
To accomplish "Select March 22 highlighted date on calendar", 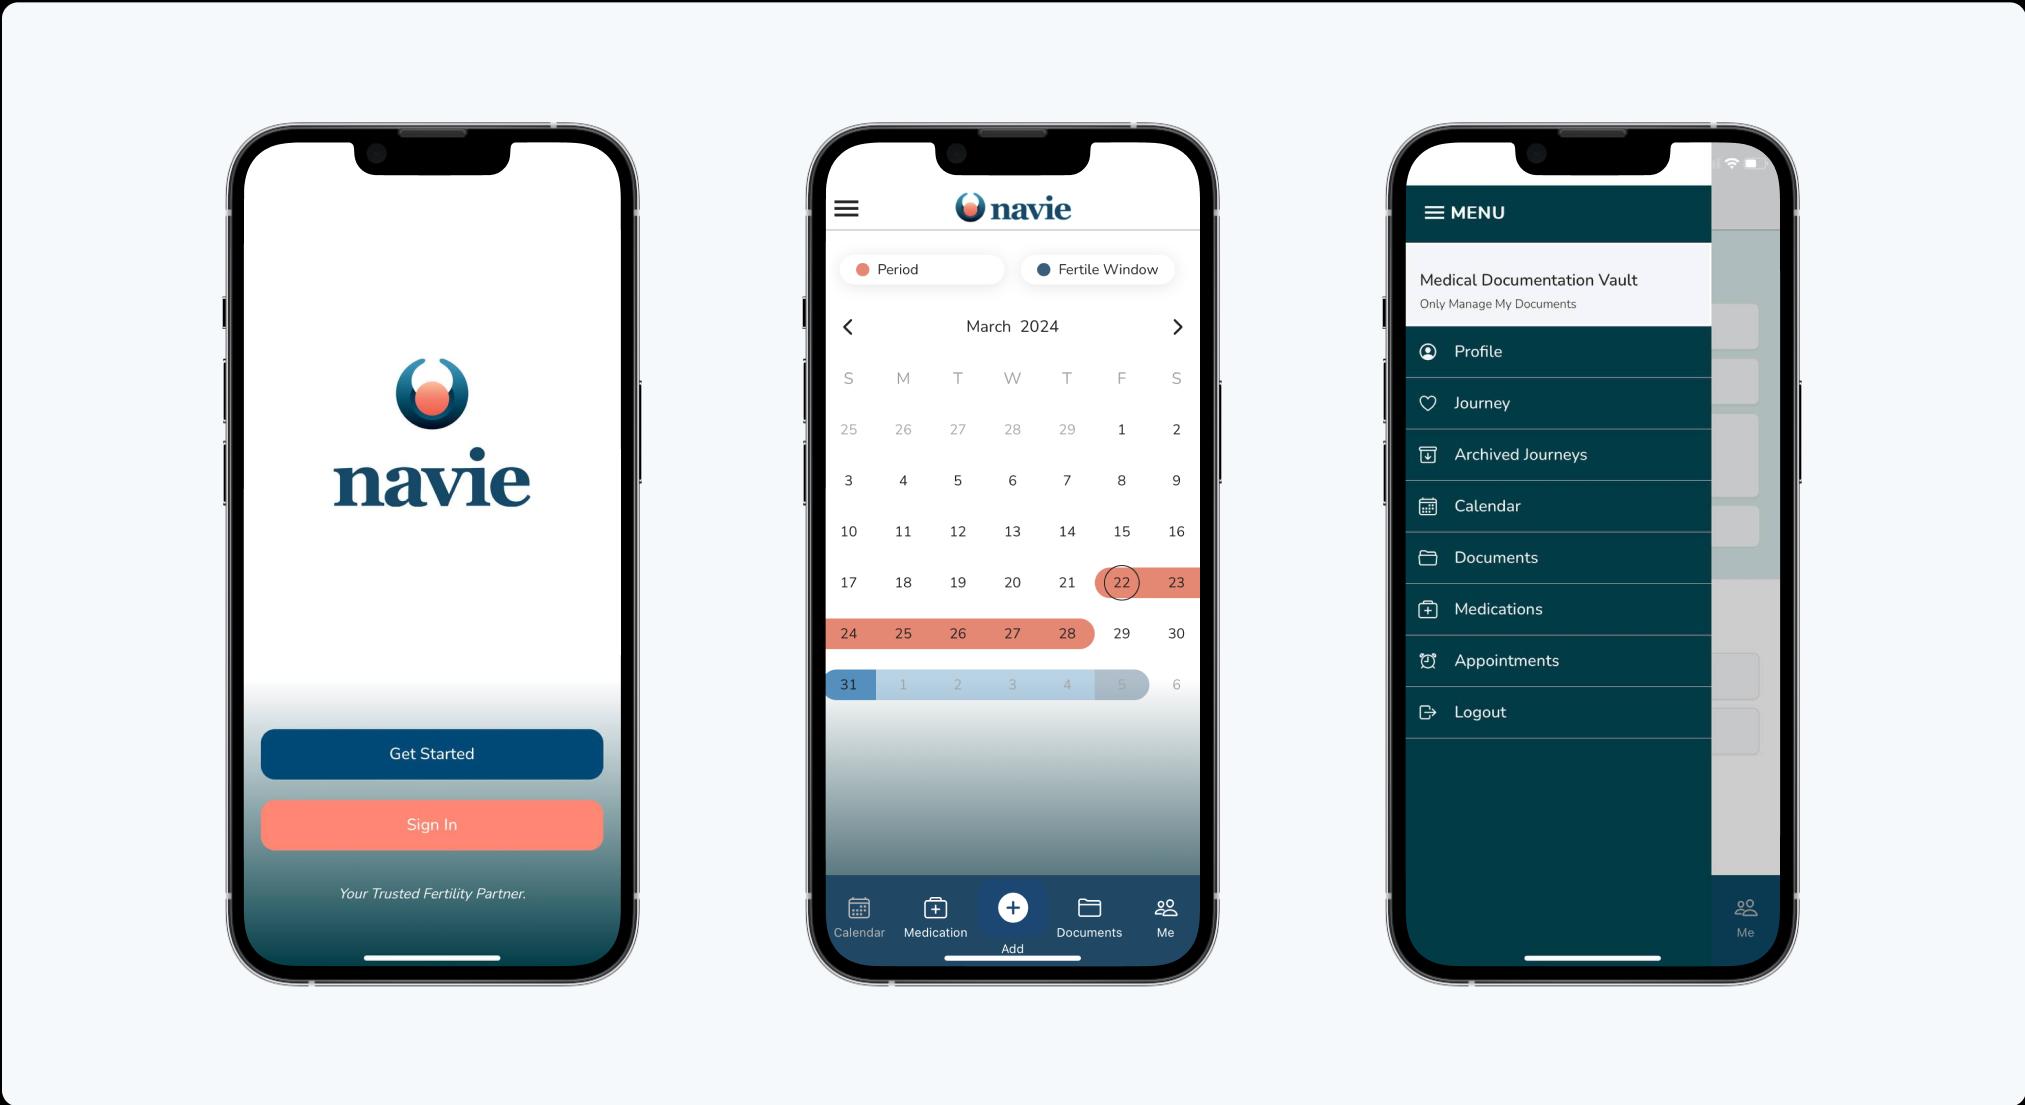I will click(x=1120, y=582).
